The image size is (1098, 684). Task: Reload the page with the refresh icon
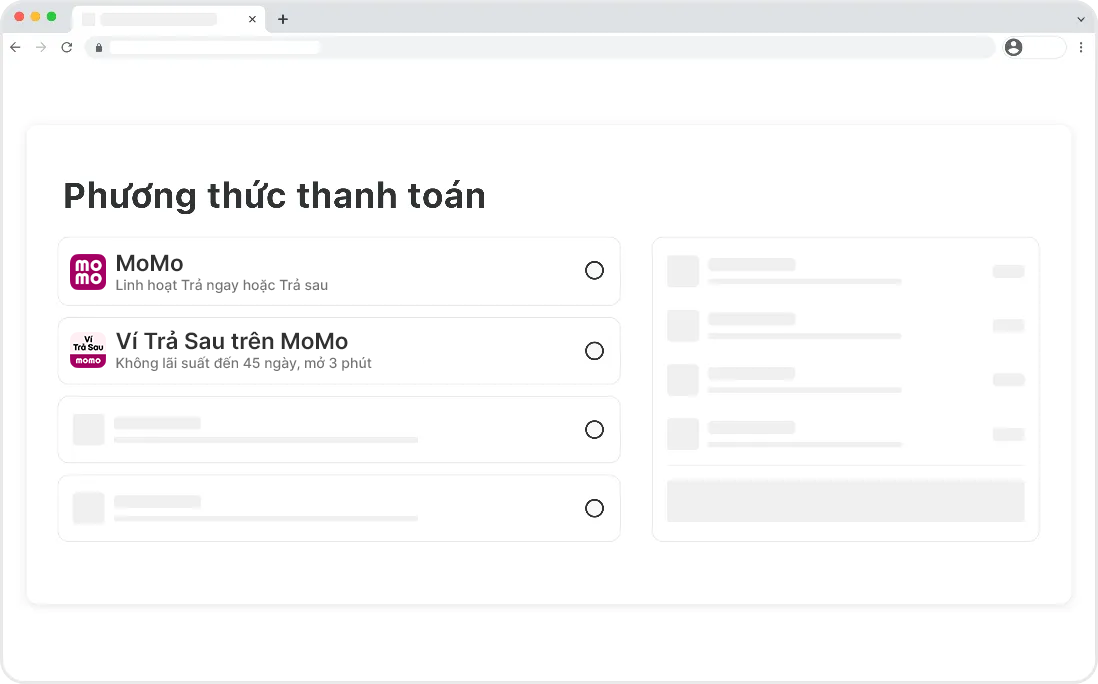[x=67, y=47]
